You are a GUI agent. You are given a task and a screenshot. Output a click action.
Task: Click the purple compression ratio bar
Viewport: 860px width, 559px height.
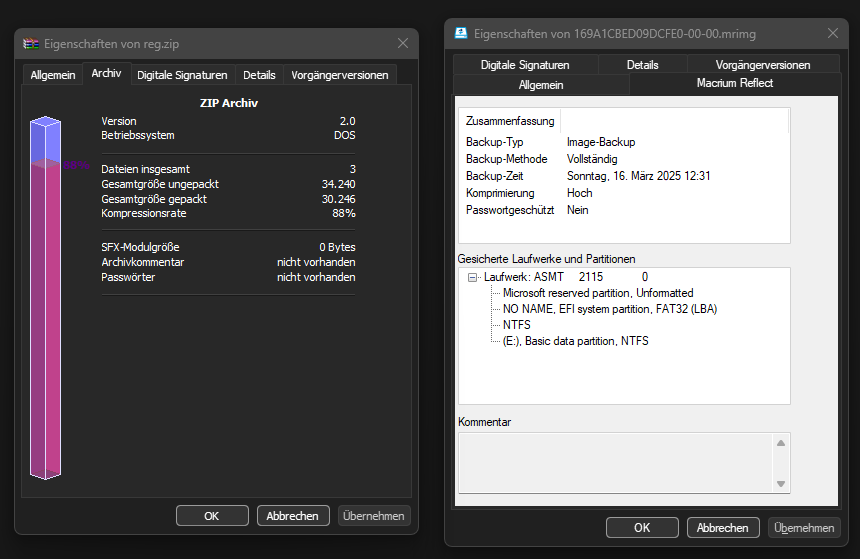[46, 320]
